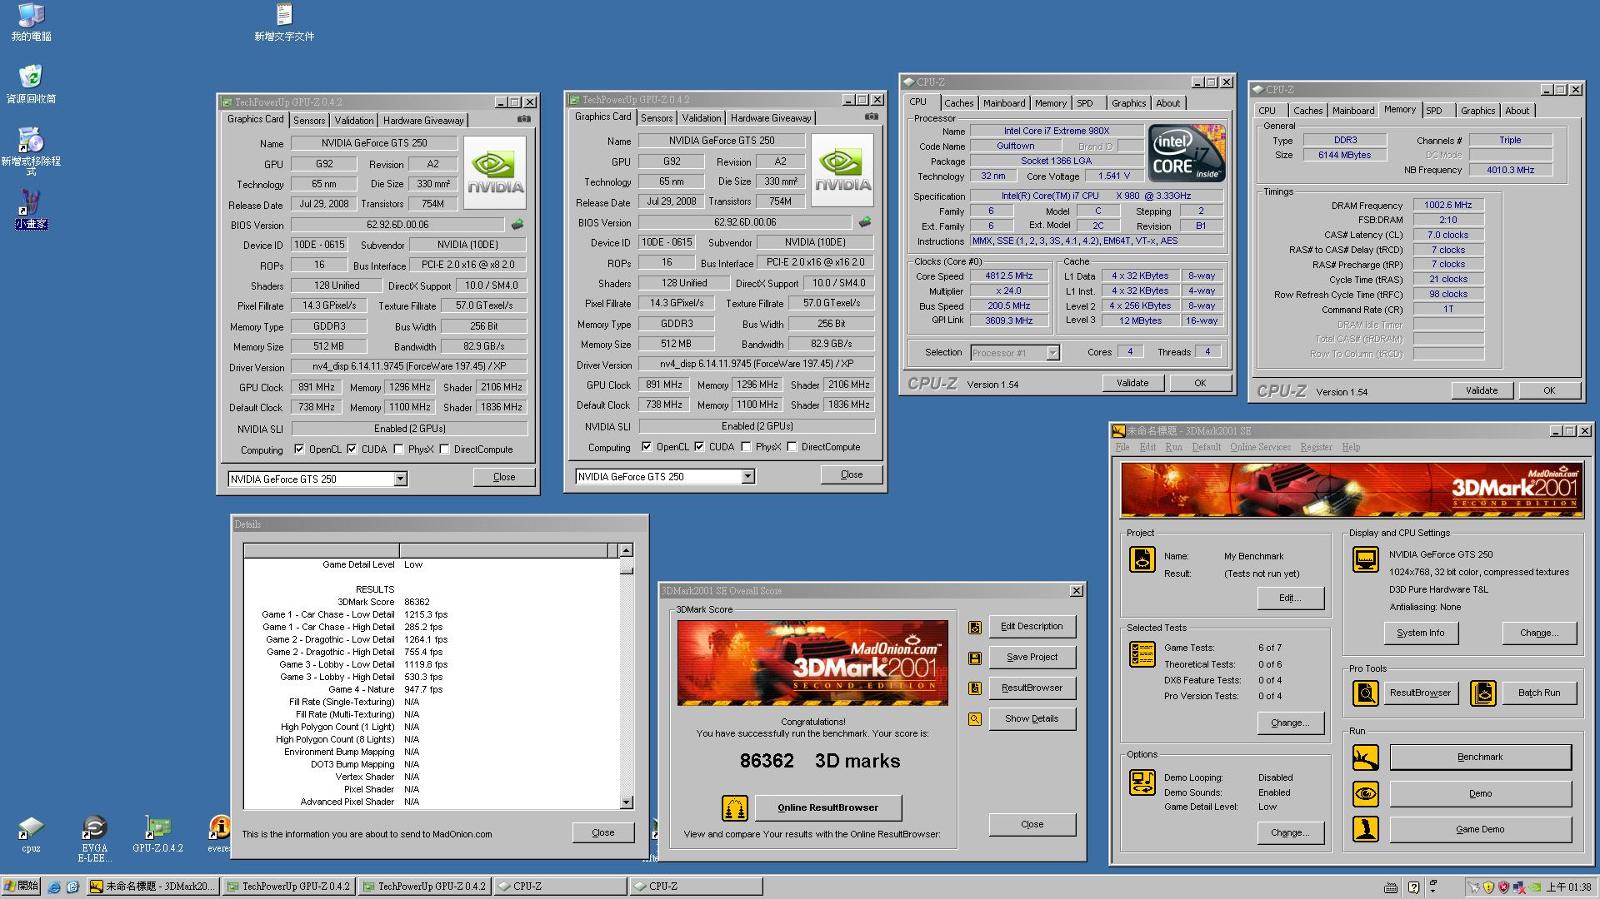Click the Project icon in 3DMark2001 window
The image size is (1600, 899).
click(1142, 559)
